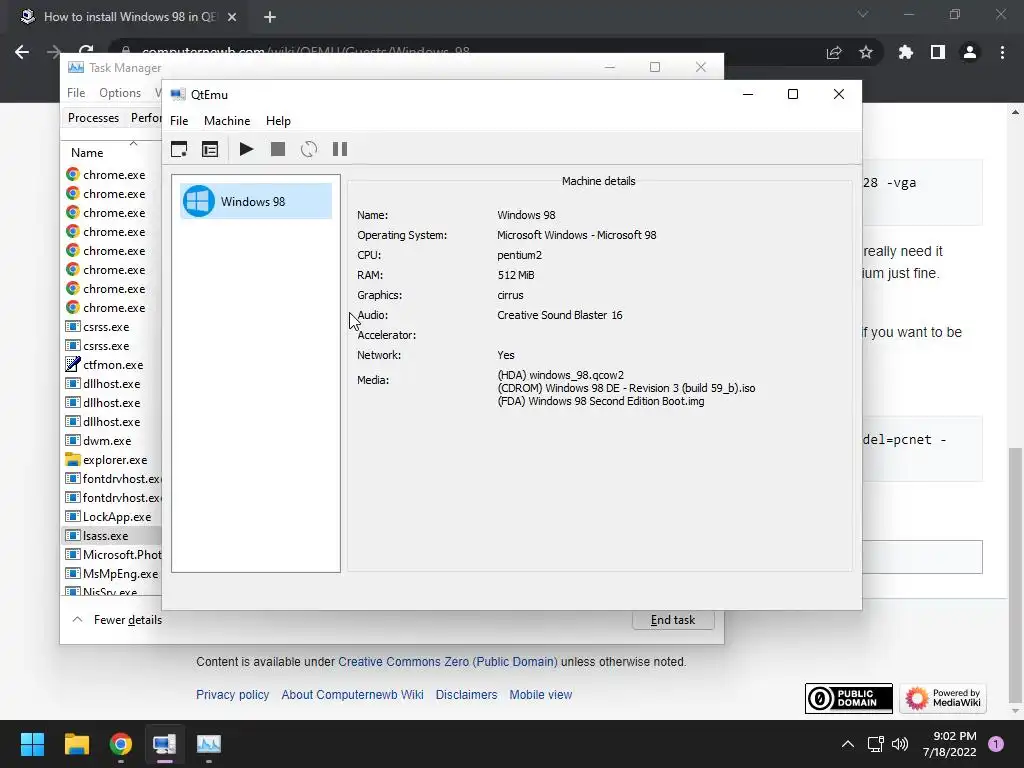The height and width of the screenshot is (768, 1024).
Task: Pause the machine using the pause icon
Action: pyautogui.click(x=340, y=149)
